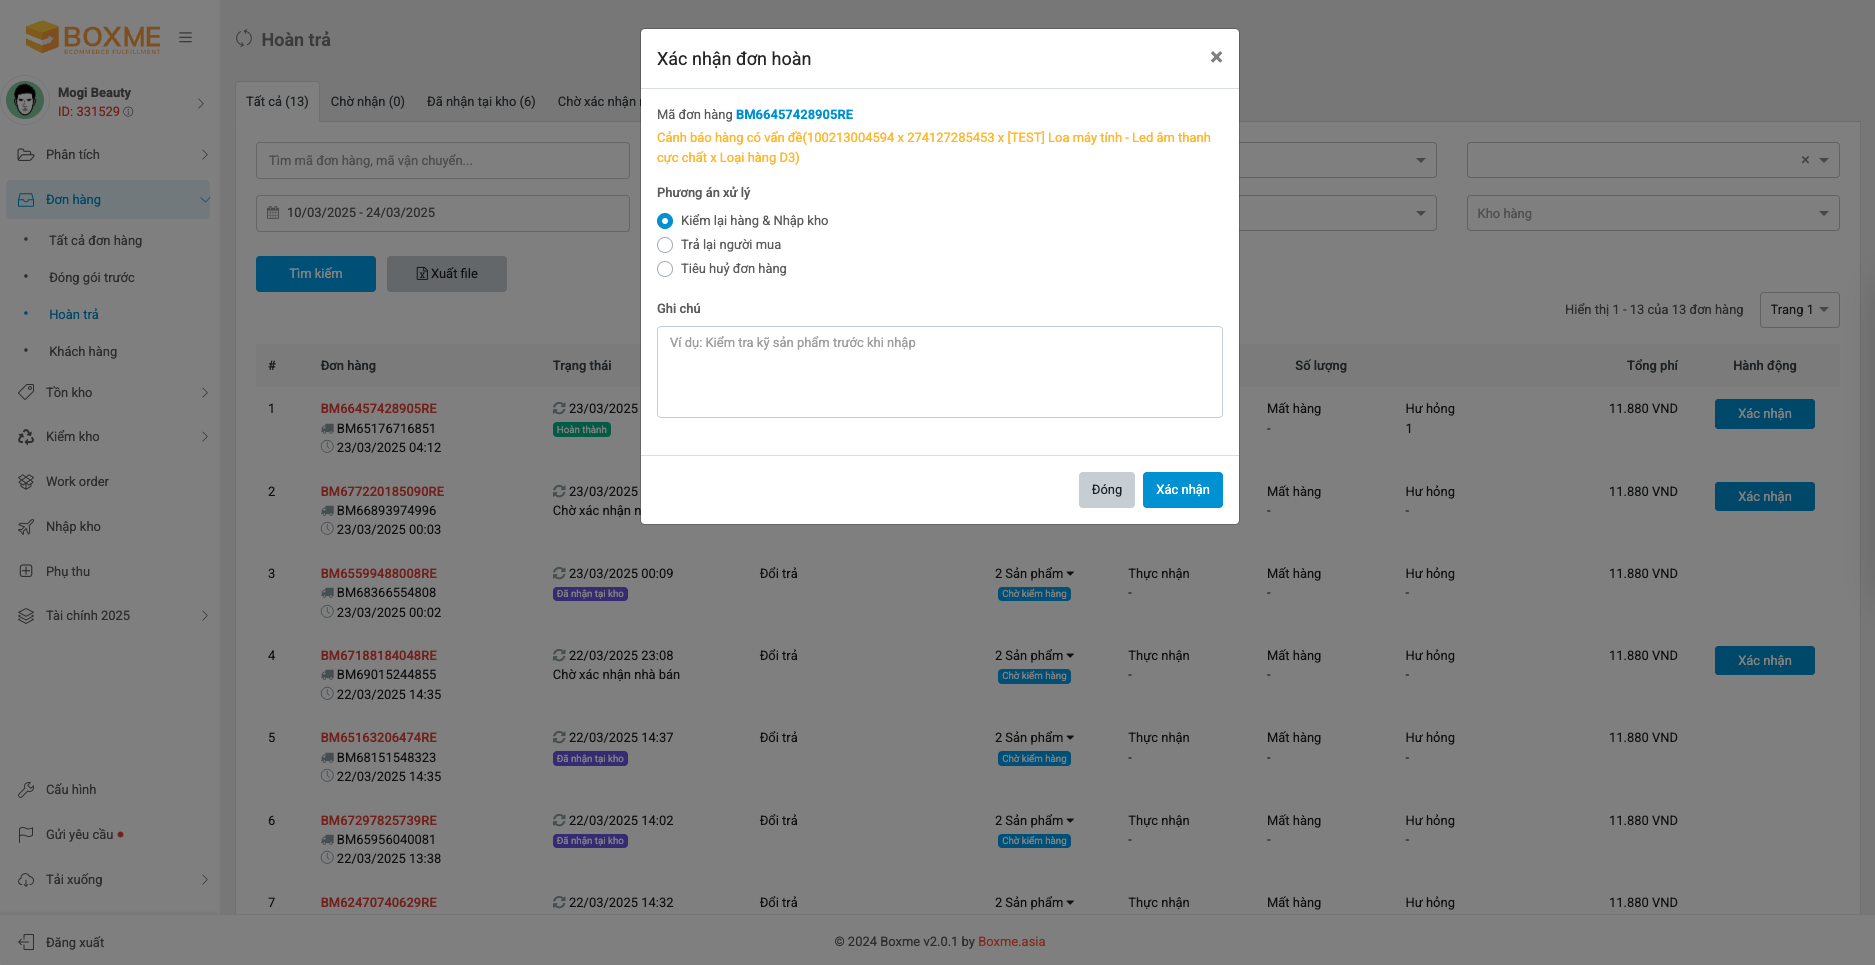This screenshot has height=965, width=1875.
Task: Select the Trả lại người mua radio button
Action: [x=665, y=245]
